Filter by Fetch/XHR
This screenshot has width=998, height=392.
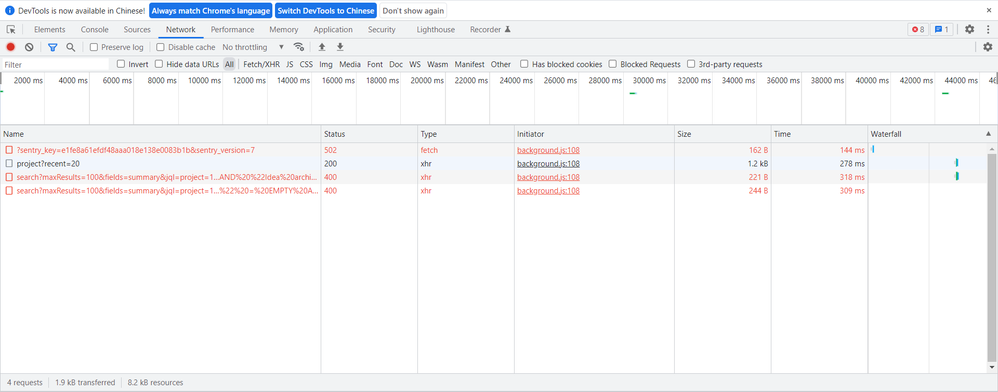coord(262,64)
